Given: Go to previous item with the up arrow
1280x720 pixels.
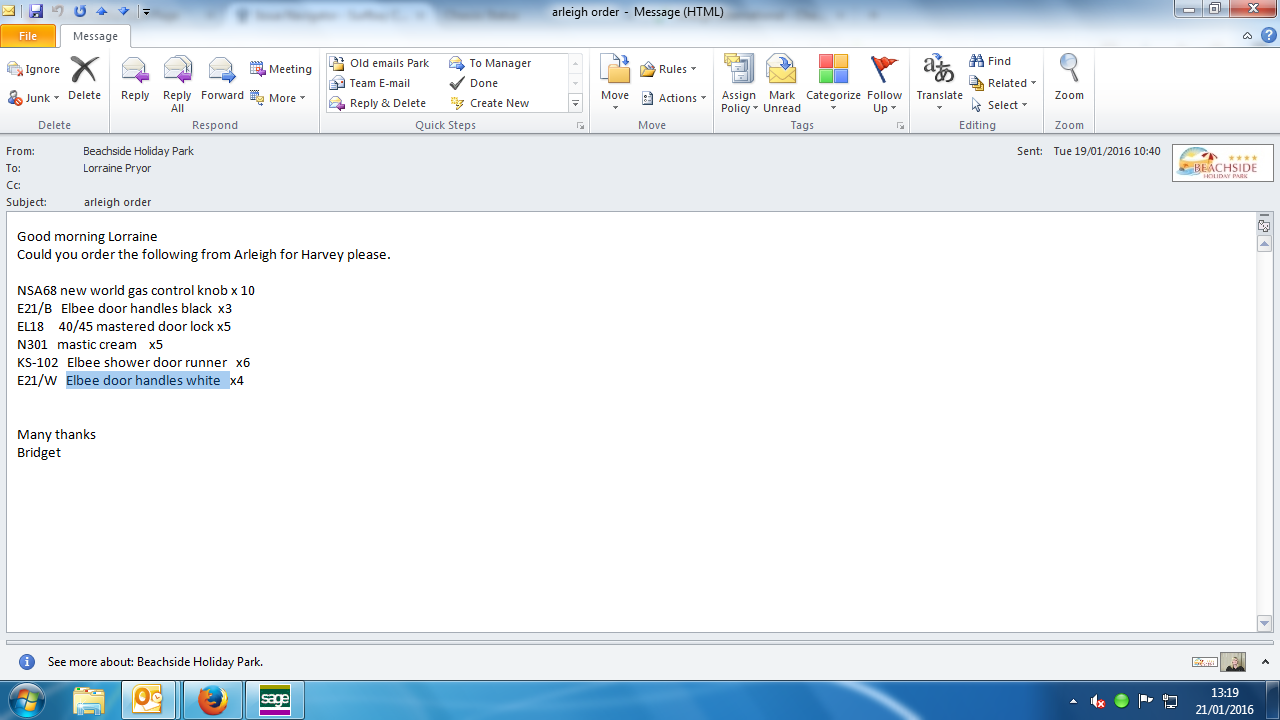Looking at the screenshot, I should pyautogui.click(x=101, y=12).
